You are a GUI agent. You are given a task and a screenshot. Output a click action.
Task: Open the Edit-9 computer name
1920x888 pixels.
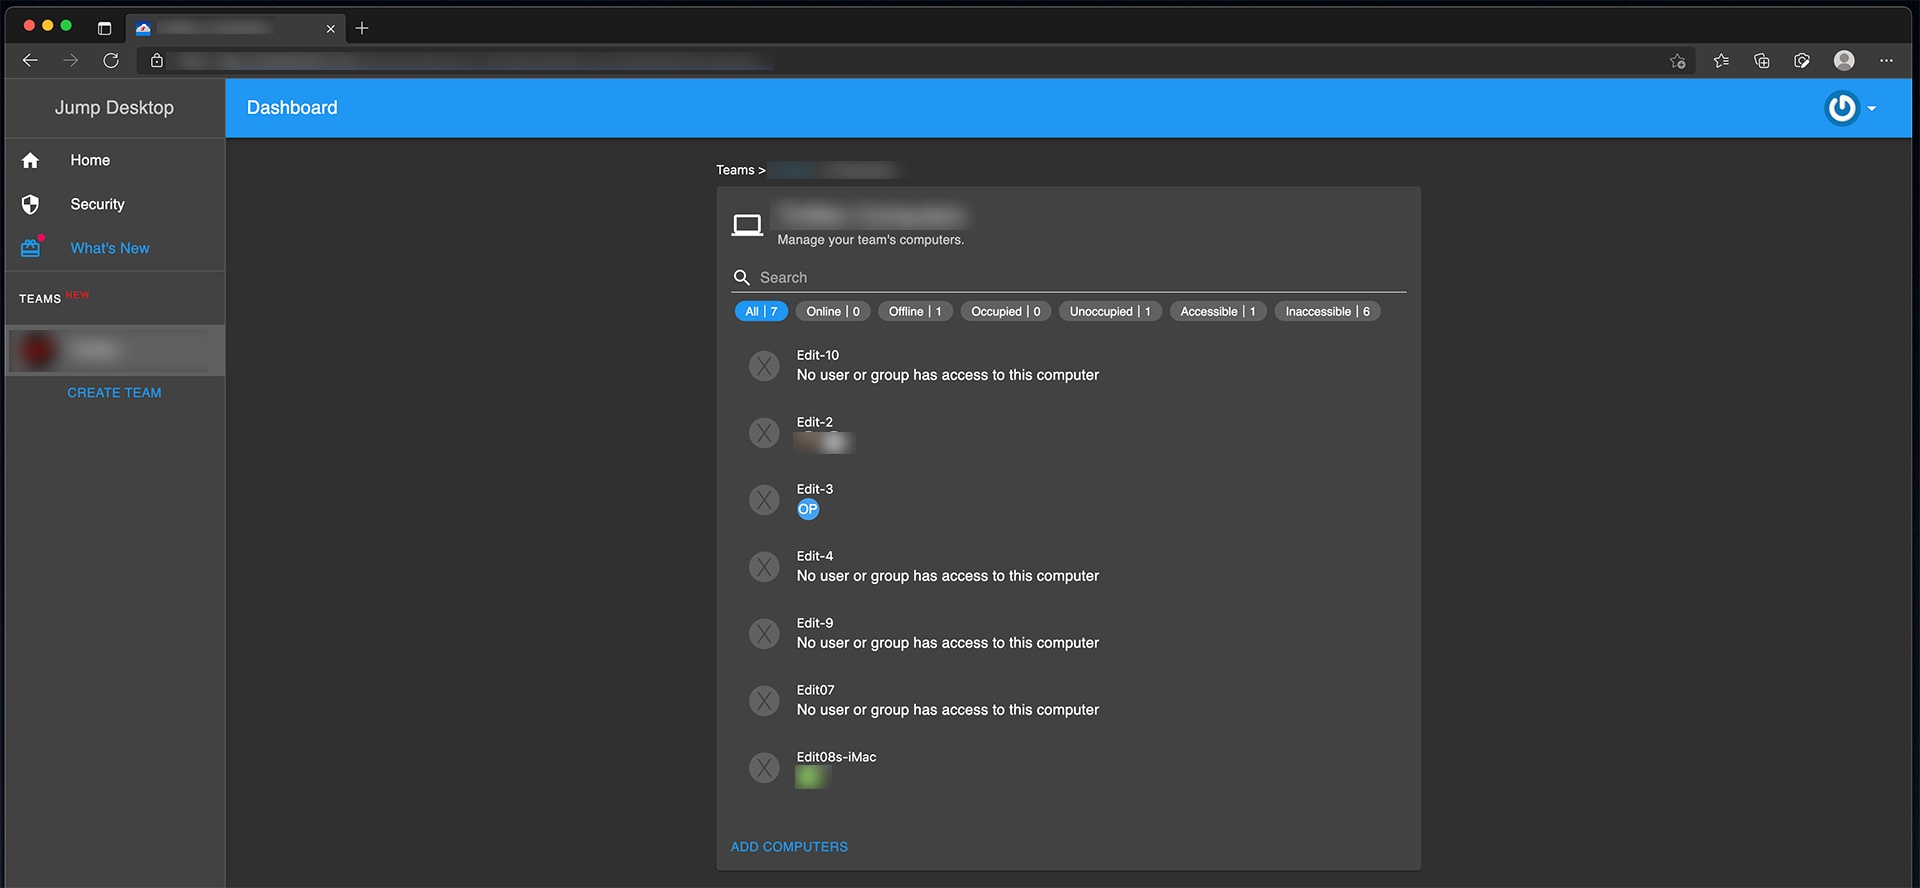(815, 623)
